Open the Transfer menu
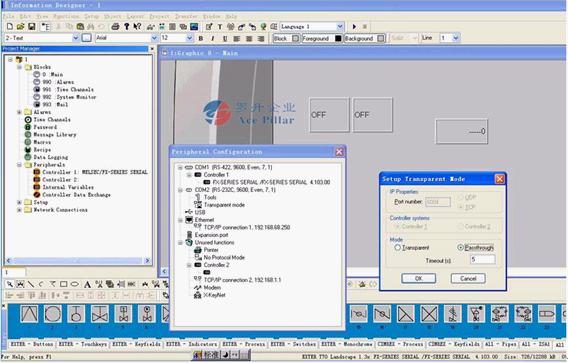The image size is (568, 363). tap(186, 16)
